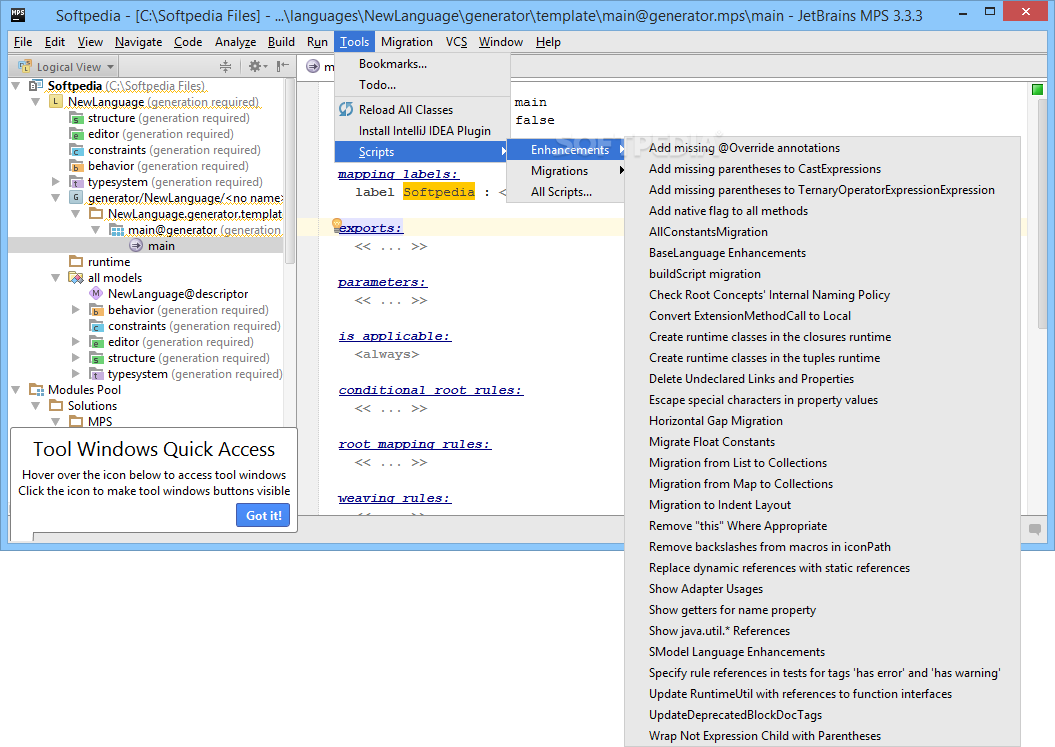
Task: Click the hide project pane icon
Action: [x=283, y=66]
